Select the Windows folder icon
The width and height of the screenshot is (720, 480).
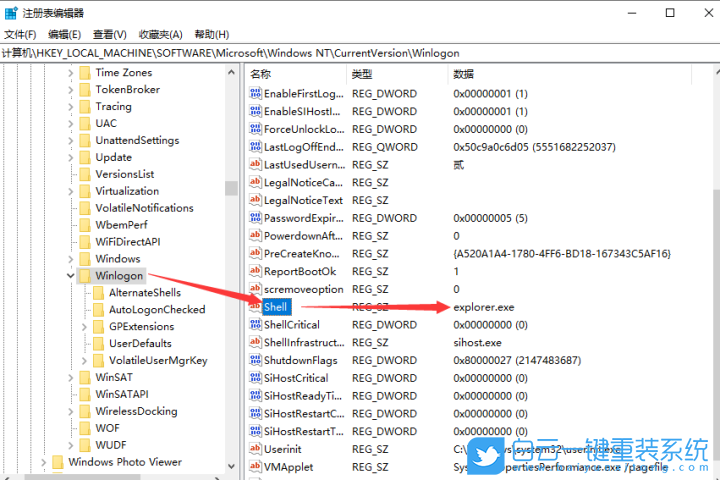click(x=85, y=259)
